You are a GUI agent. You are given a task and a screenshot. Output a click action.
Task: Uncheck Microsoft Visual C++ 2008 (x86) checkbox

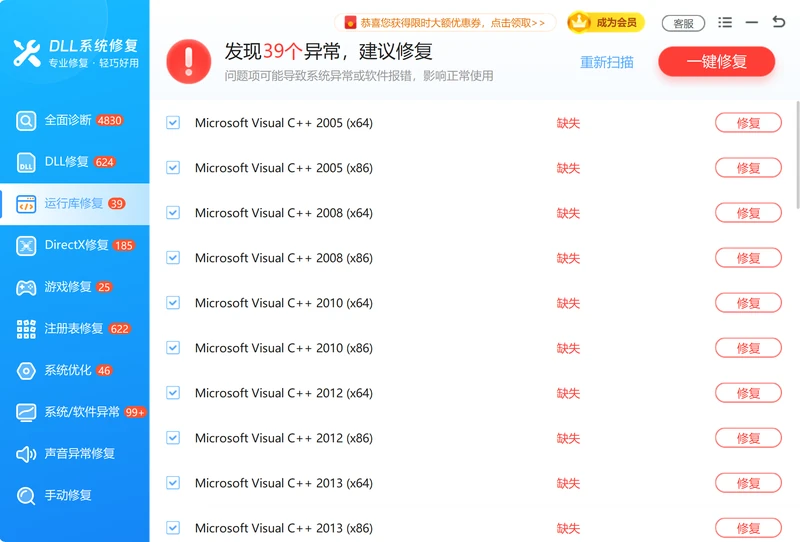tap(173, 258)
